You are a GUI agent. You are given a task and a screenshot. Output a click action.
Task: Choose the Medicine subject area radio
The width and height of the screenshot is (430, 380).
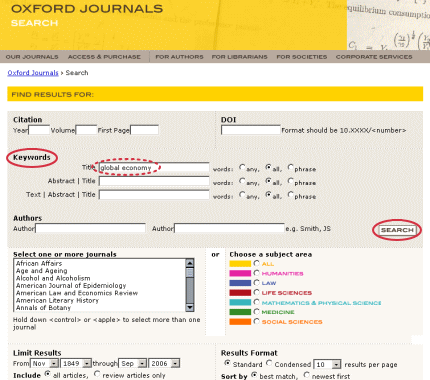[x=256, y=312]
